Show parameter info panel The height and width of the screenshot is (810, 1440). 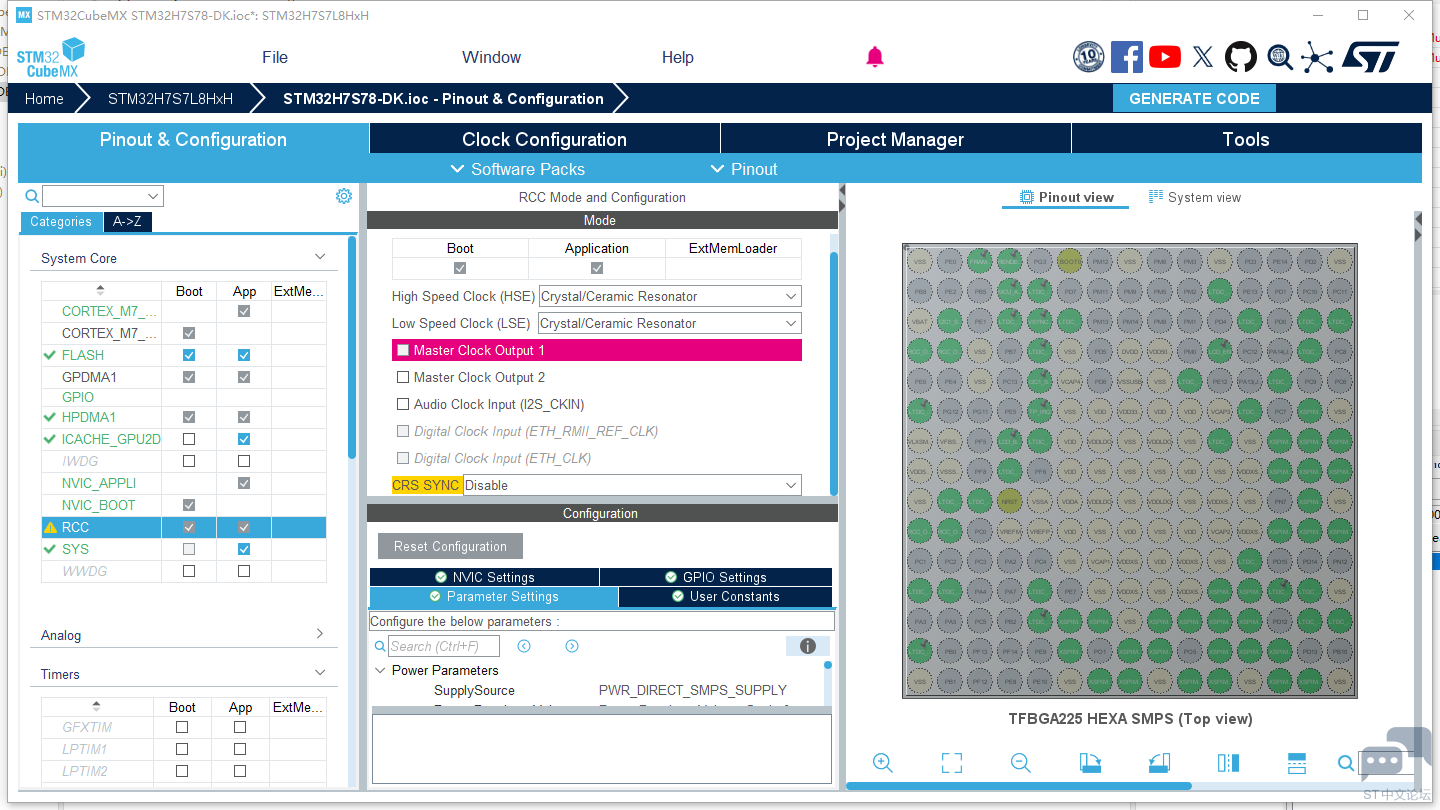point(808,646)
